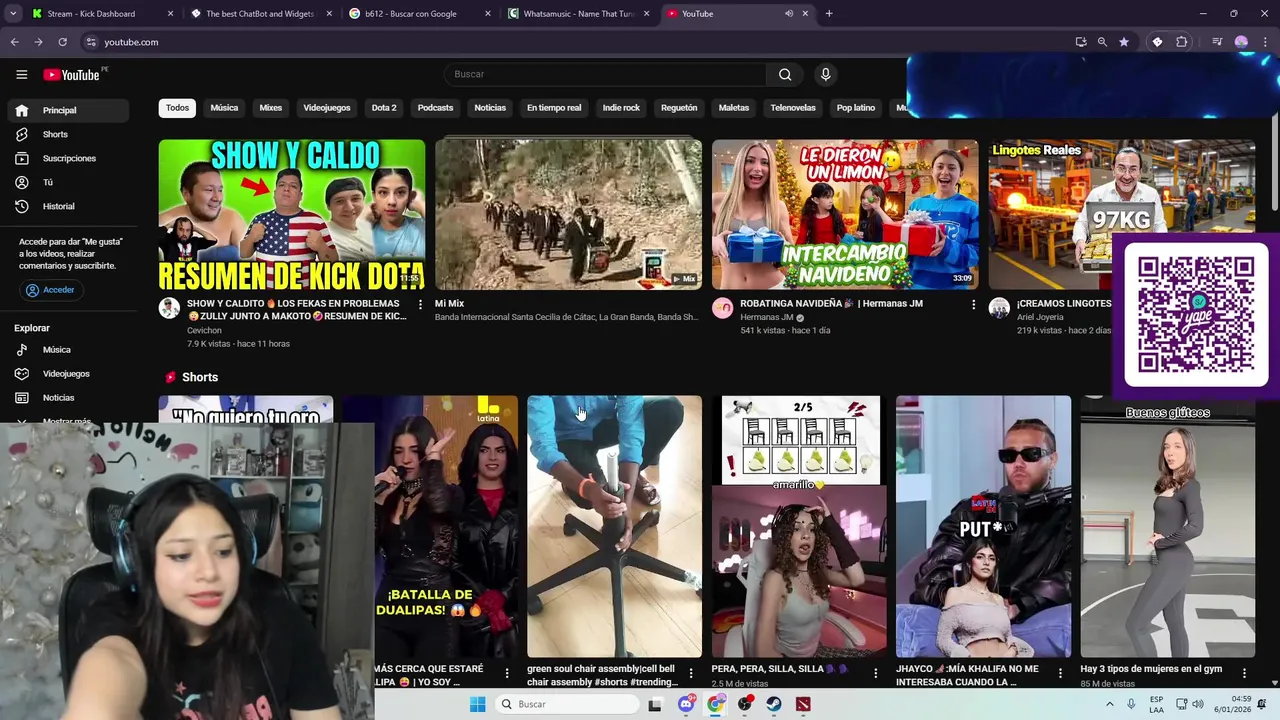Viewport: 1280px width, 720px height.
Task: Switch to Whatsamusic tab
Action: click(x=578, y=14)
